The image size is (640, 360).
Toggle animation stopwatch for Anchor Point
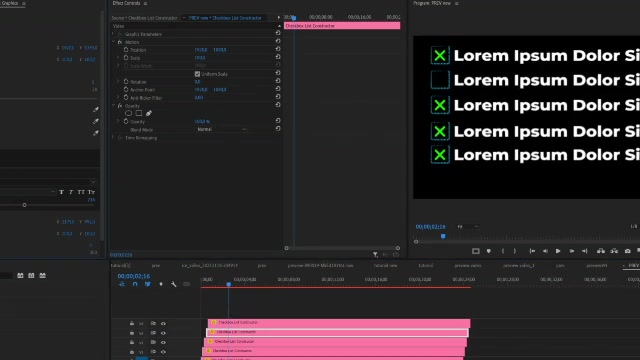pyautogui.click(x=126, y=89)
